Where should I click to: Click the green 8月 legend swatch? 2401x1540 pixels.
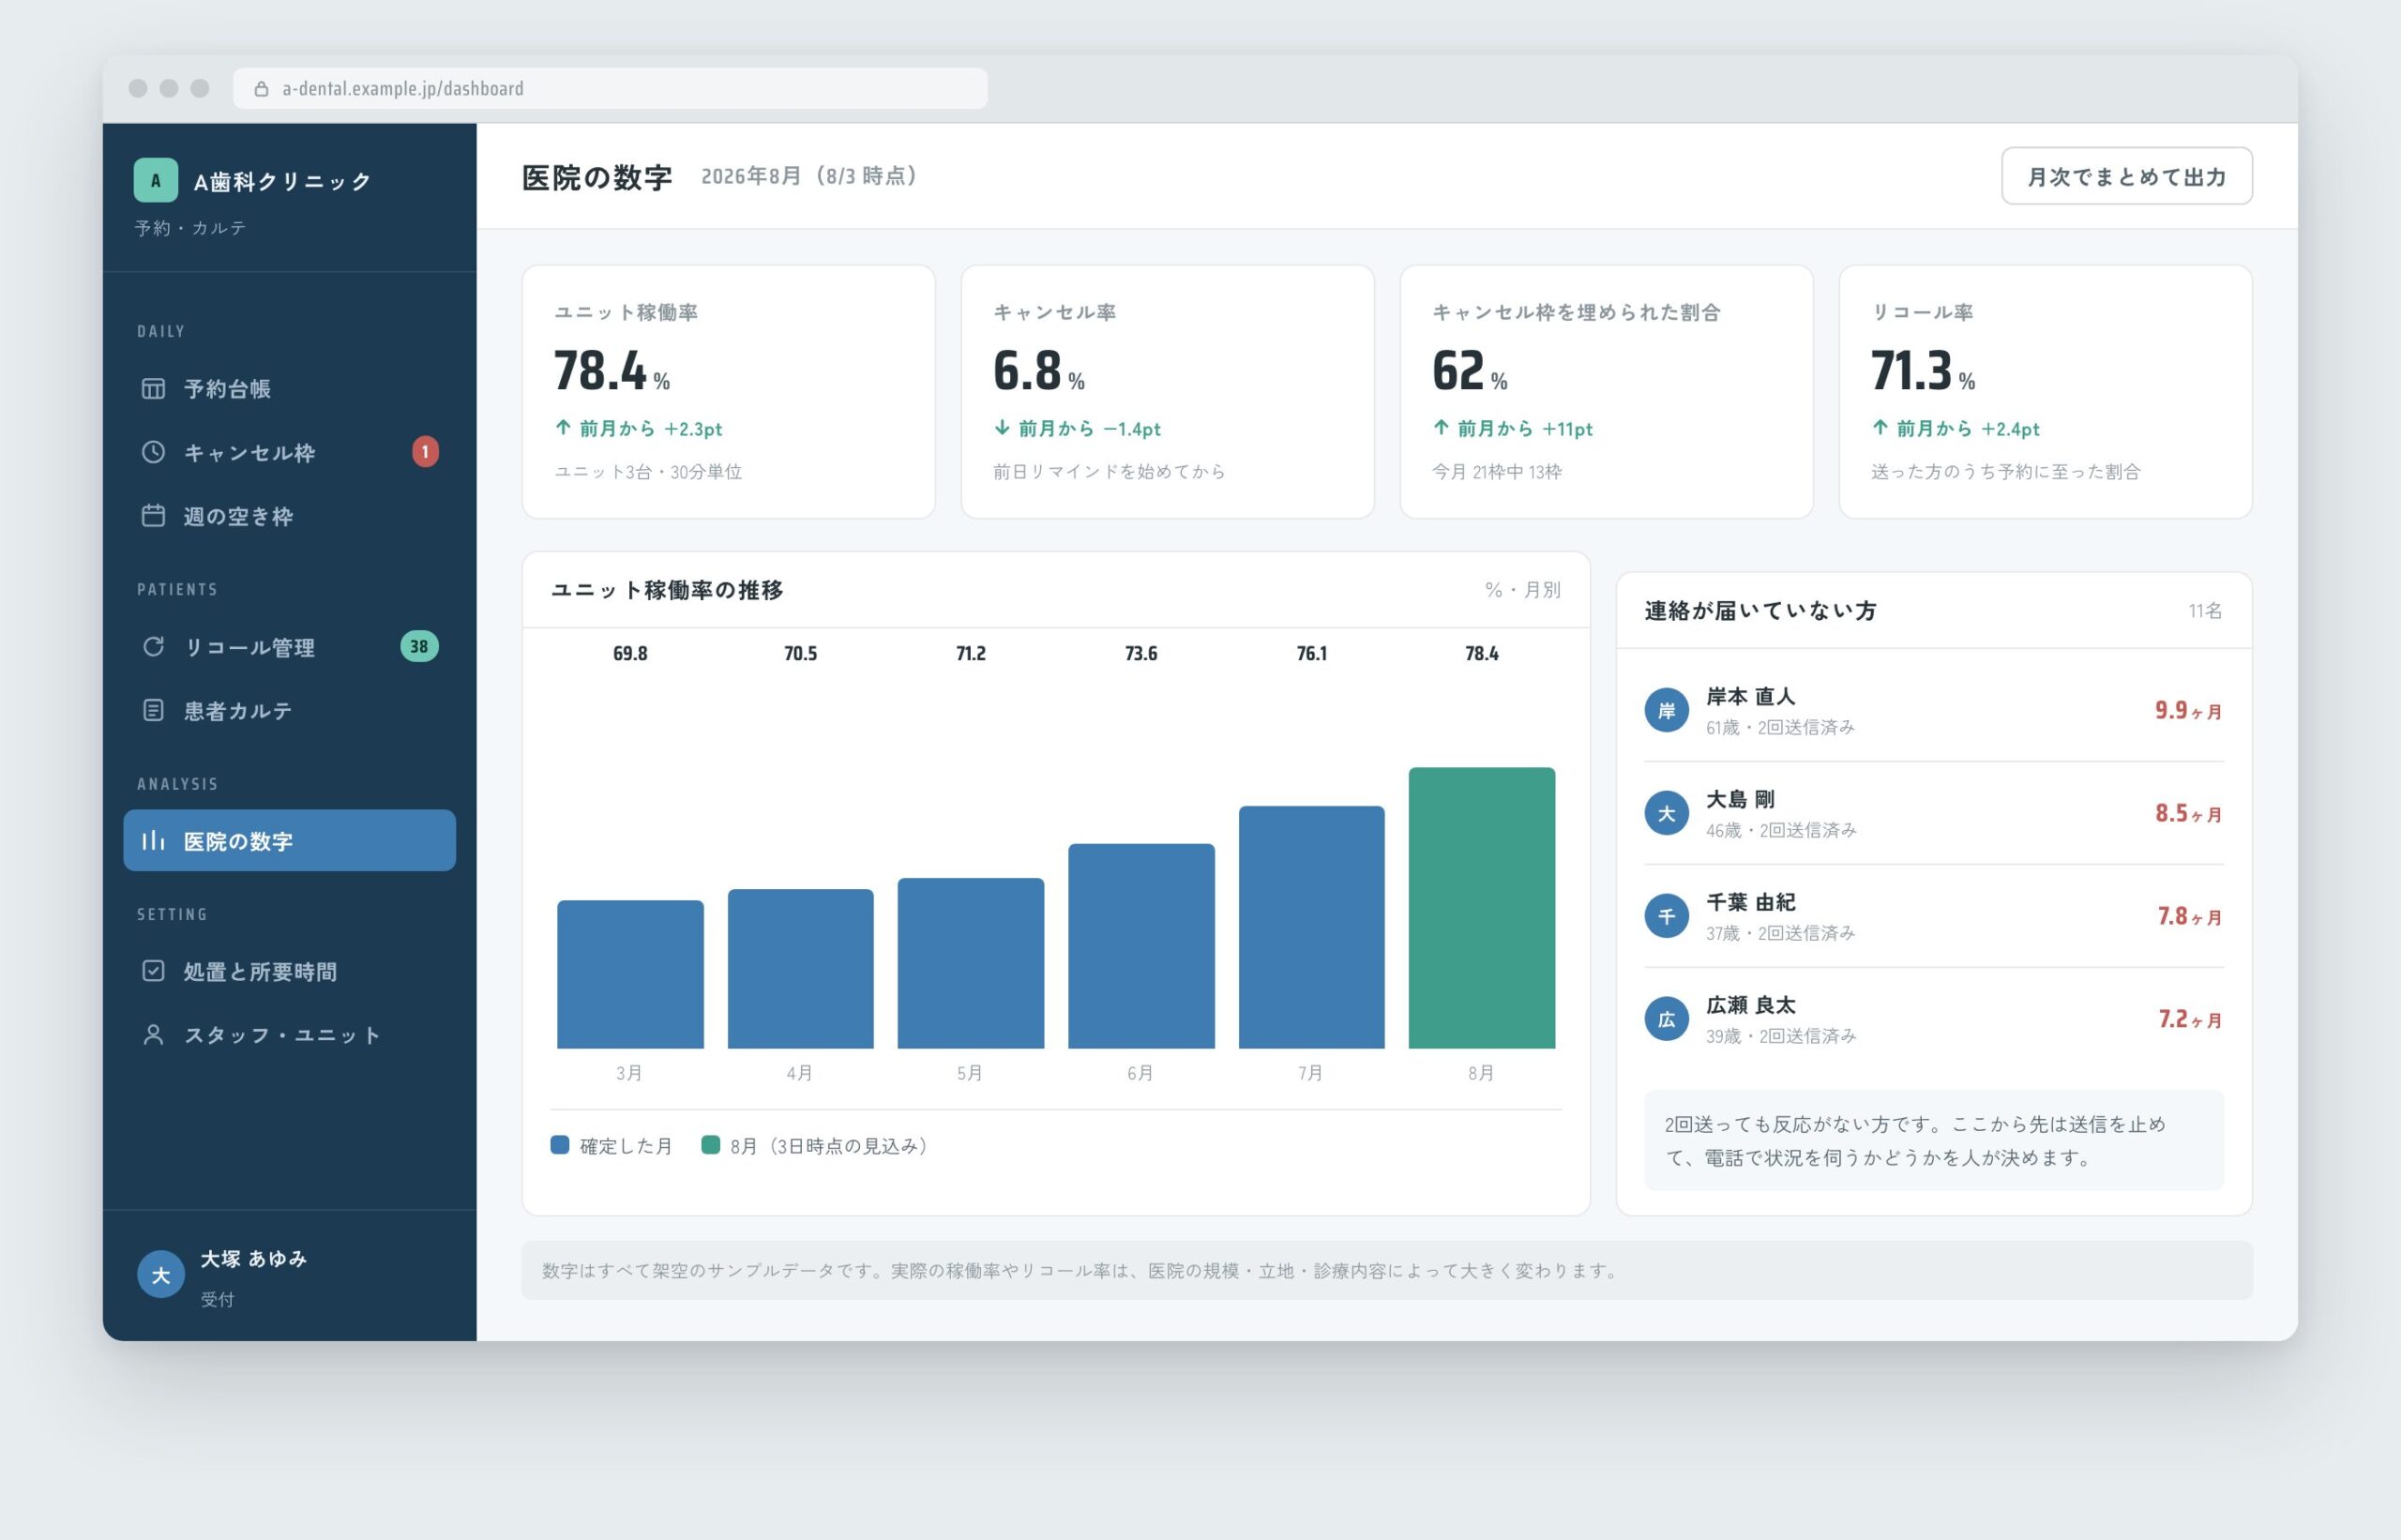pyautogui.click(x=710, y=1145)
